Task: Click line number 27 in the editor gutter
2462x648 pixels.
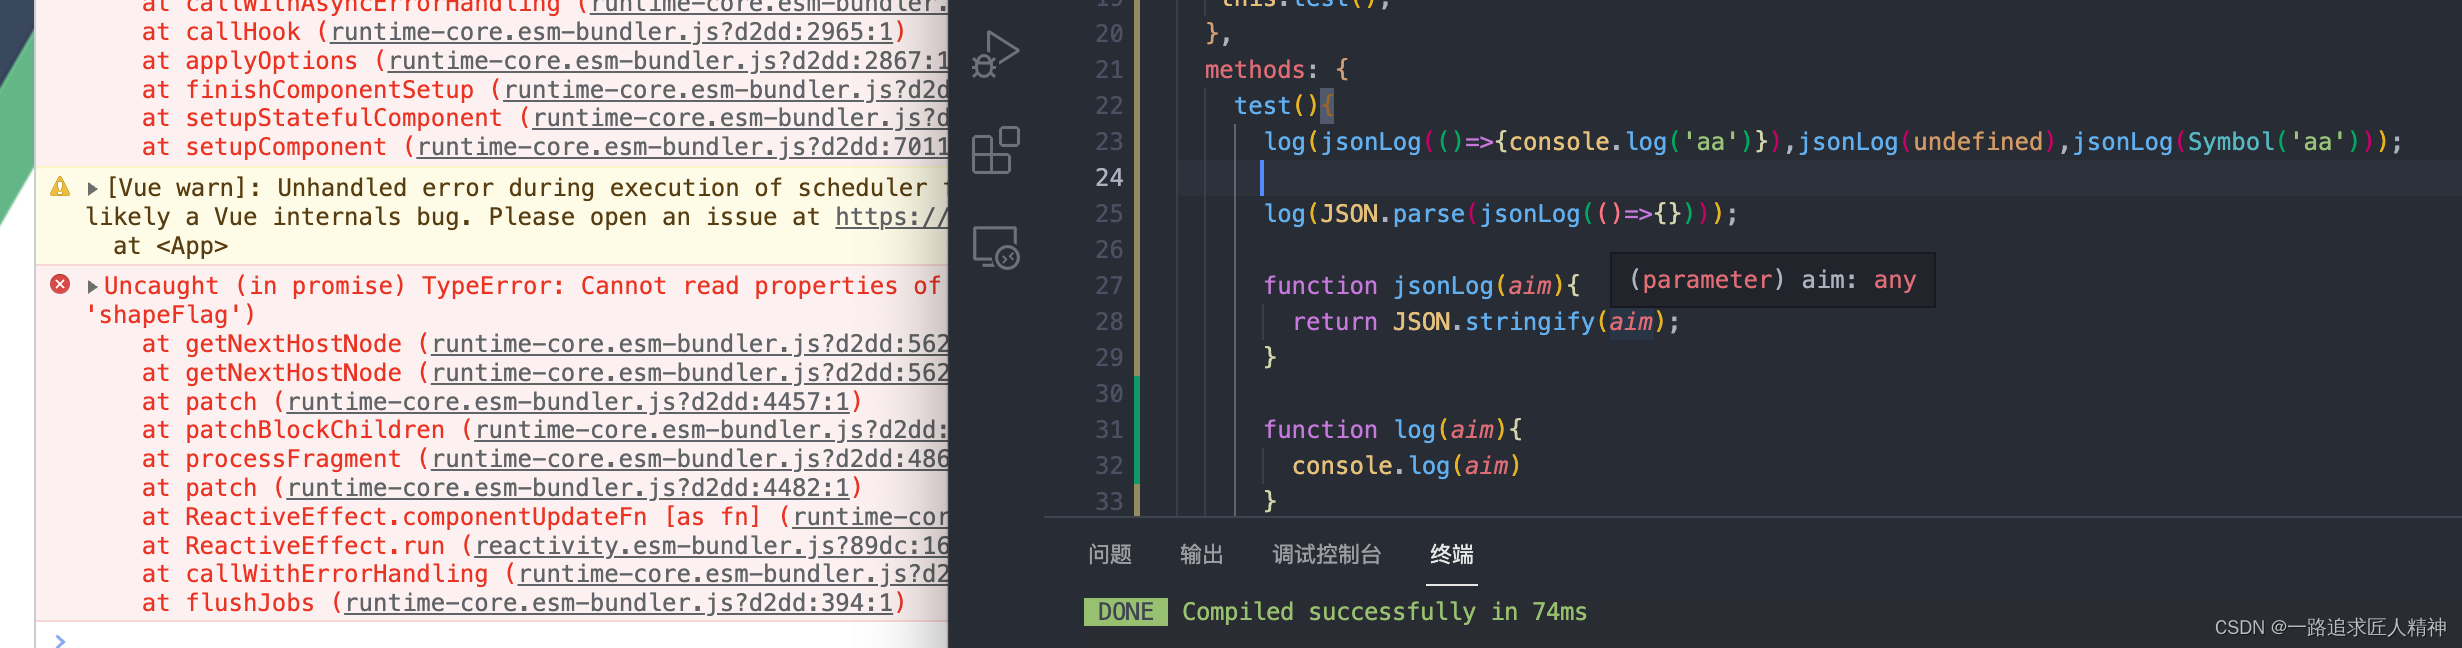Action: point(1109,285)
